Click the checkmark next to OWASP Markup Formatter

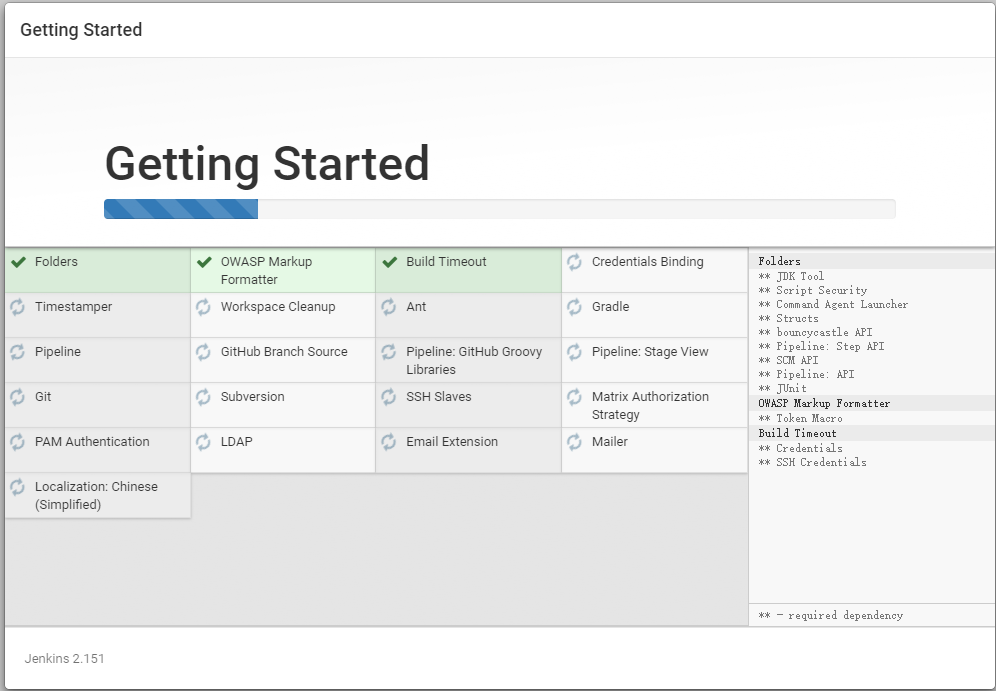coord(204,262)
